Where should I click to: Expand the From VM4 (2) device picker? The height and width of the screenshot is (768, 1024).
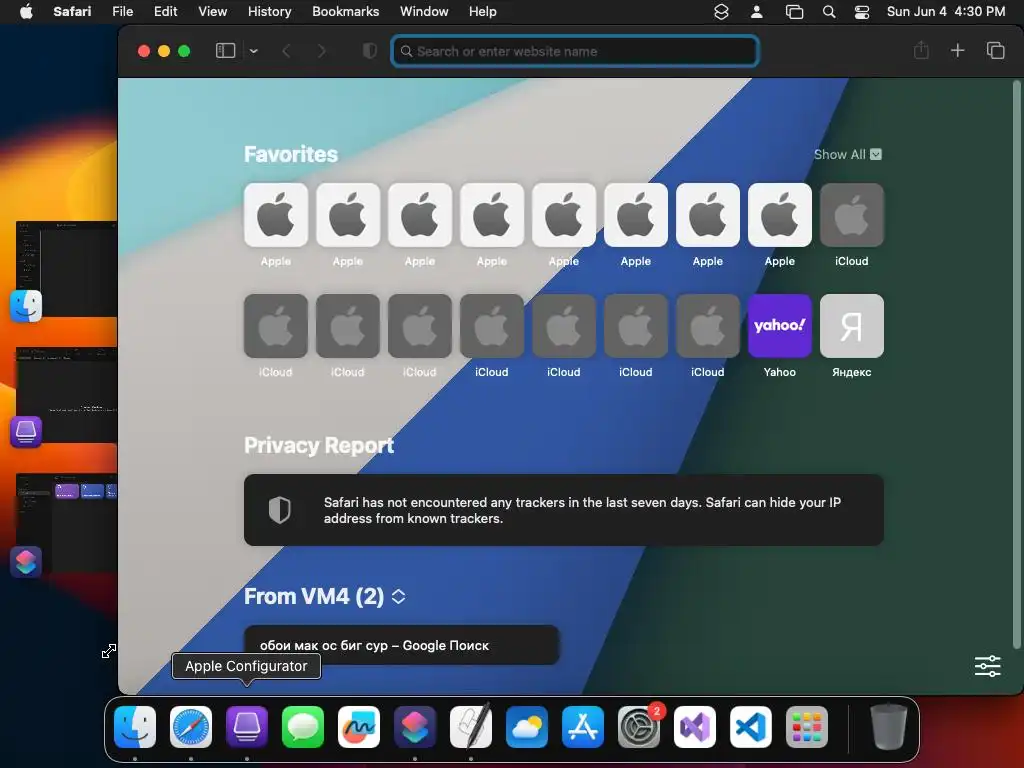click(398, 596)
